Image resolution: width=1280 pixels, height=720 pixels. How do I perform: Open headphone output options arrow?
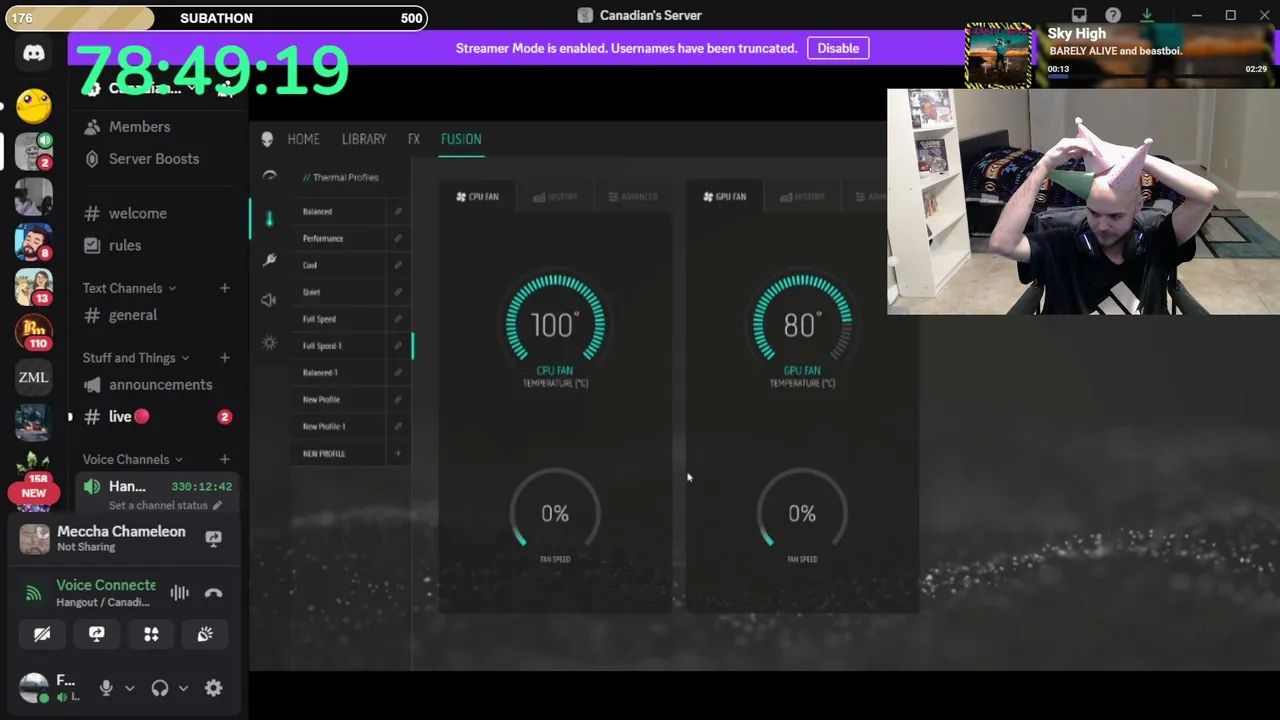tap(183, 688)
